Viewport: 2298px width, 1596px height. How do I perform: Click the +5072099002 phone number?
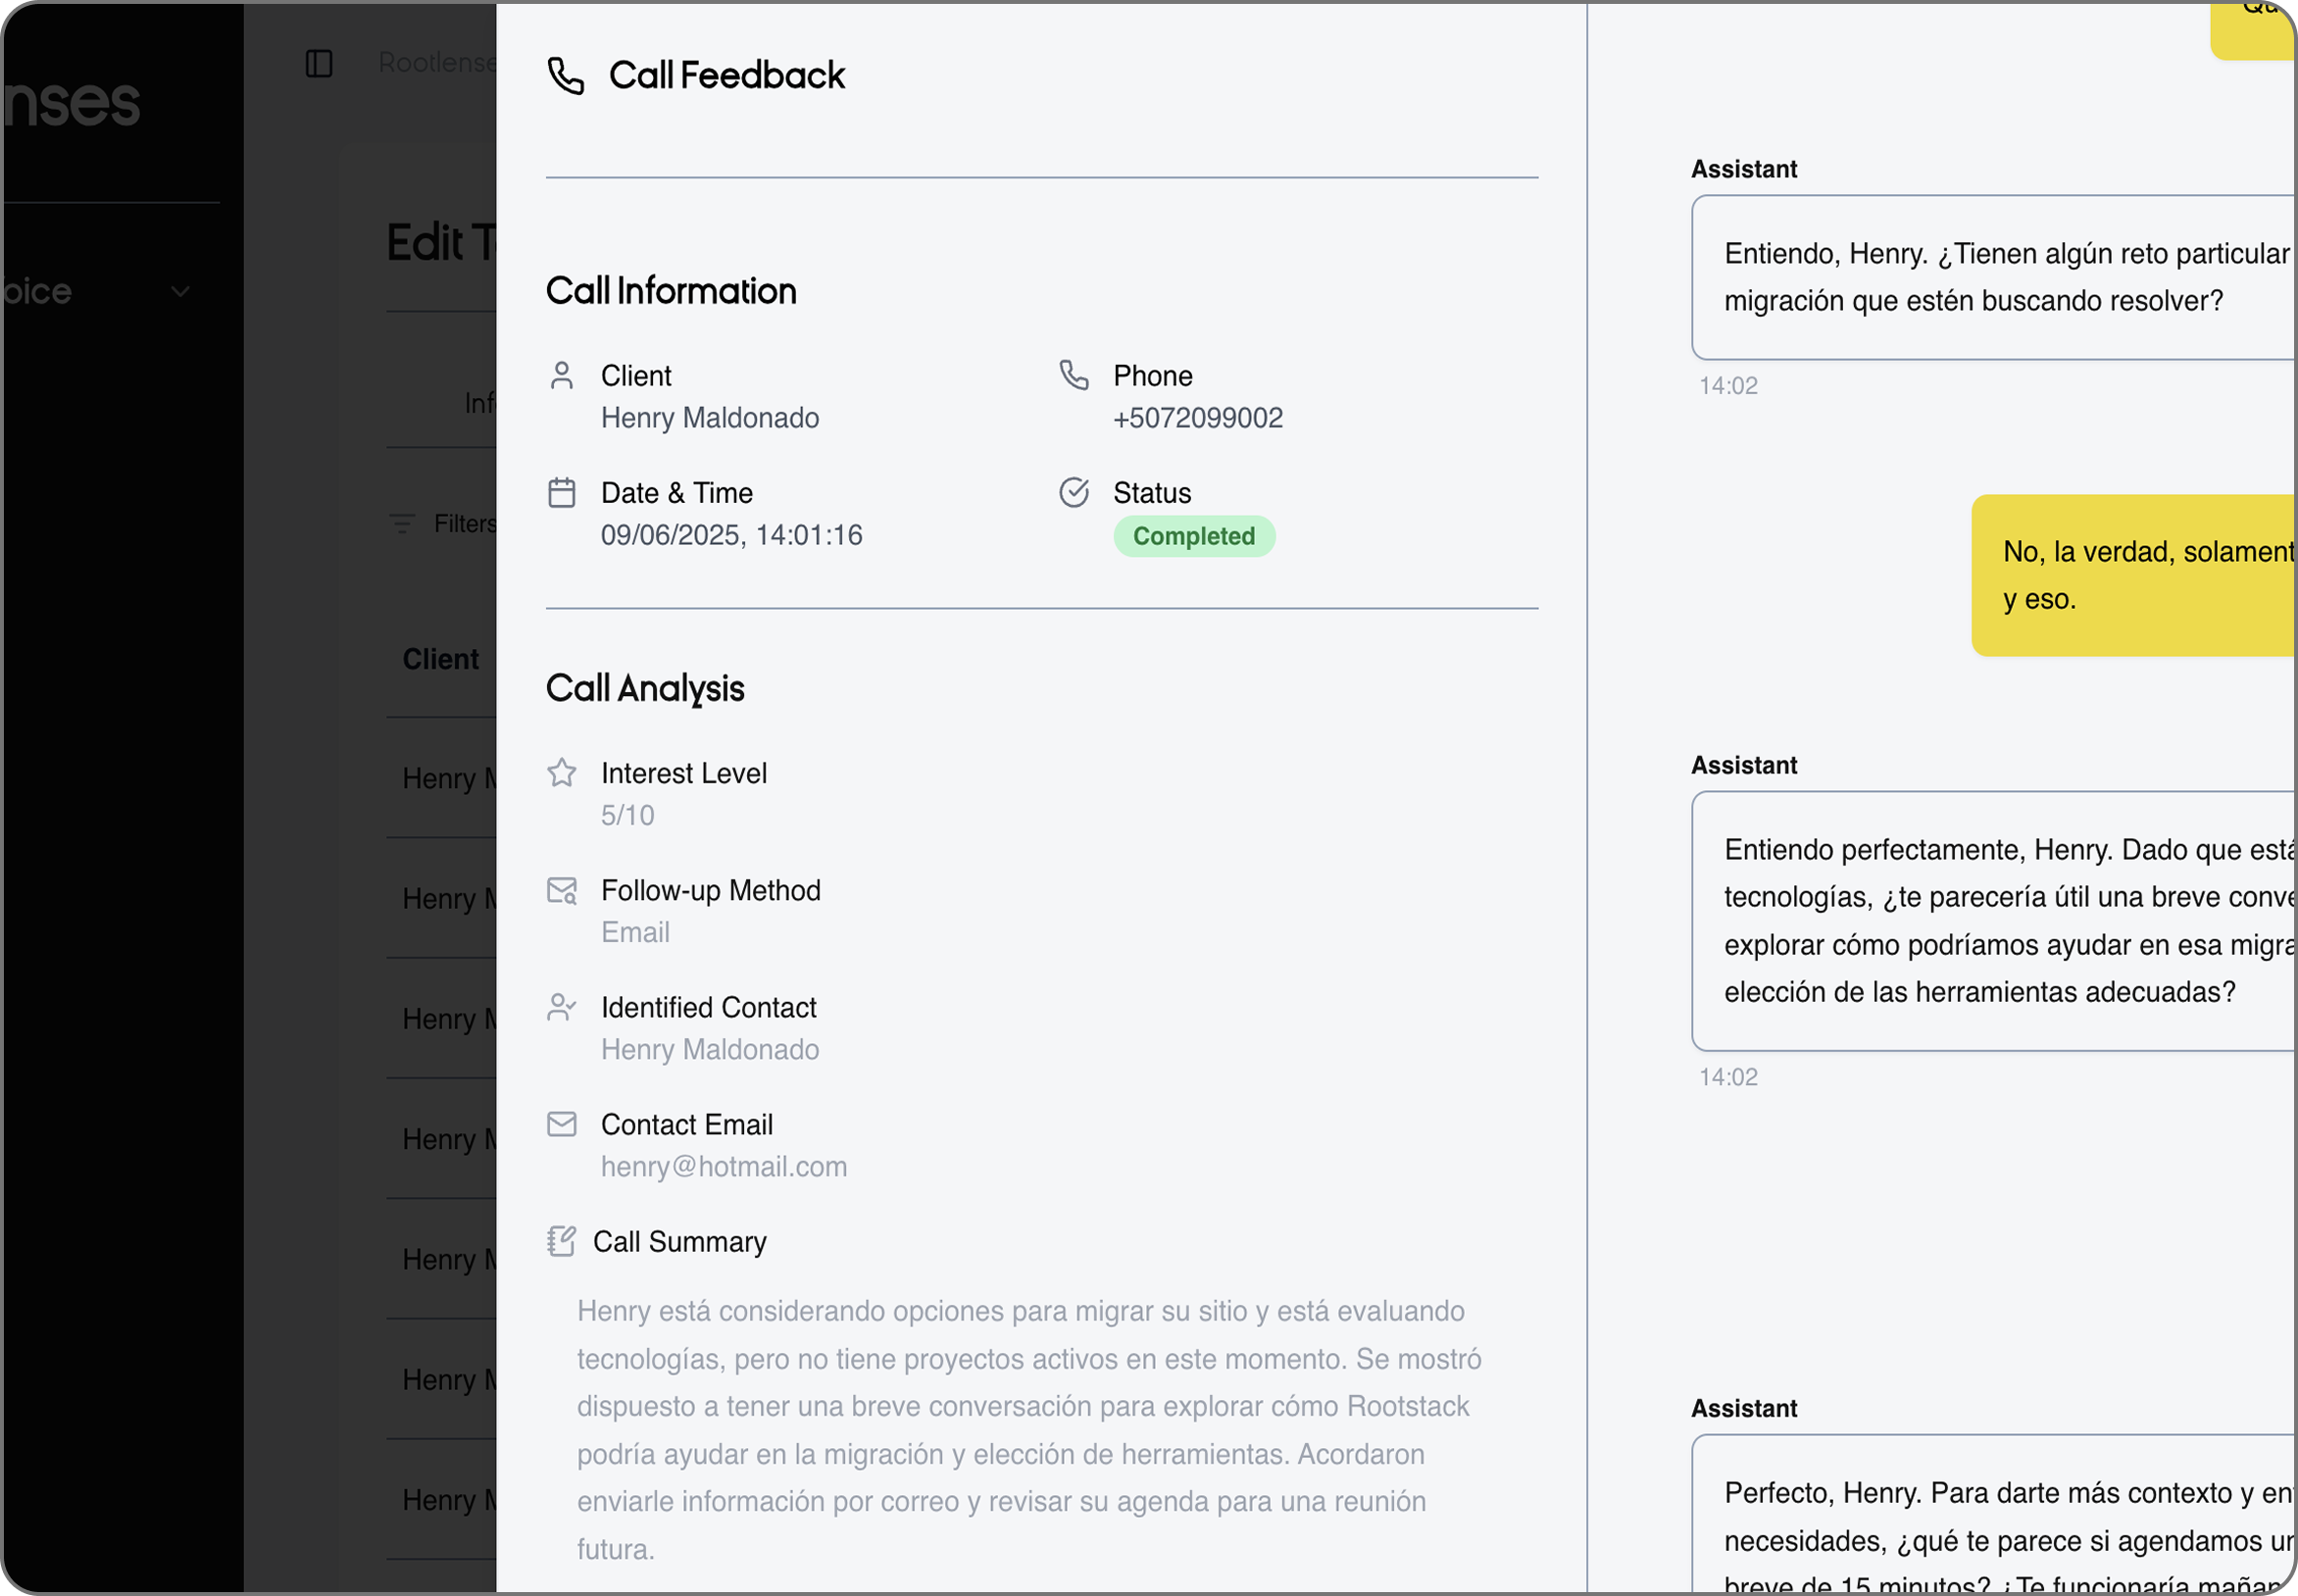tap(1198, 418)
